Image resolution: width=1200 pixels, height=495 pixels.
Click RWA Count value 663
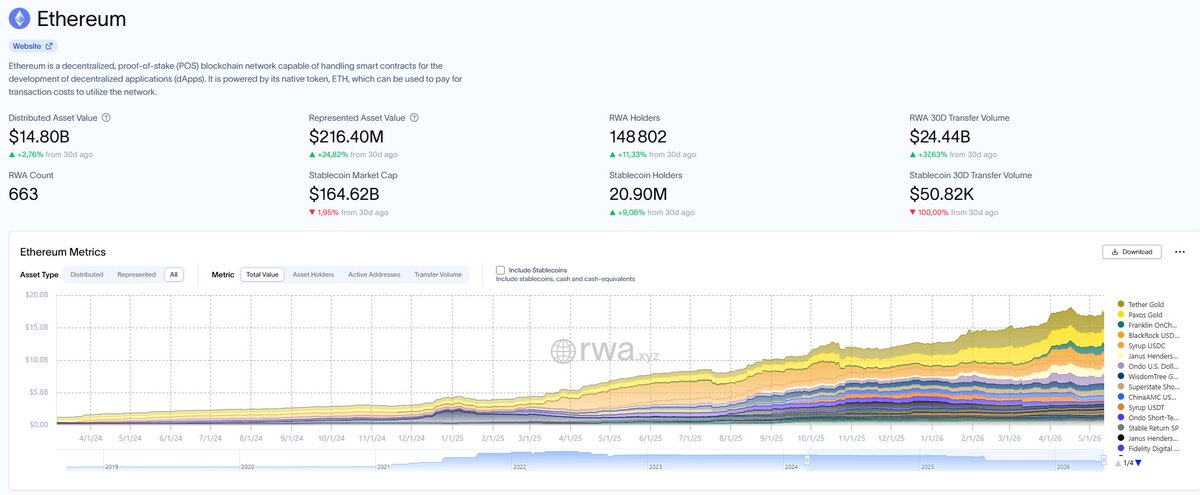tap(23, 194)
